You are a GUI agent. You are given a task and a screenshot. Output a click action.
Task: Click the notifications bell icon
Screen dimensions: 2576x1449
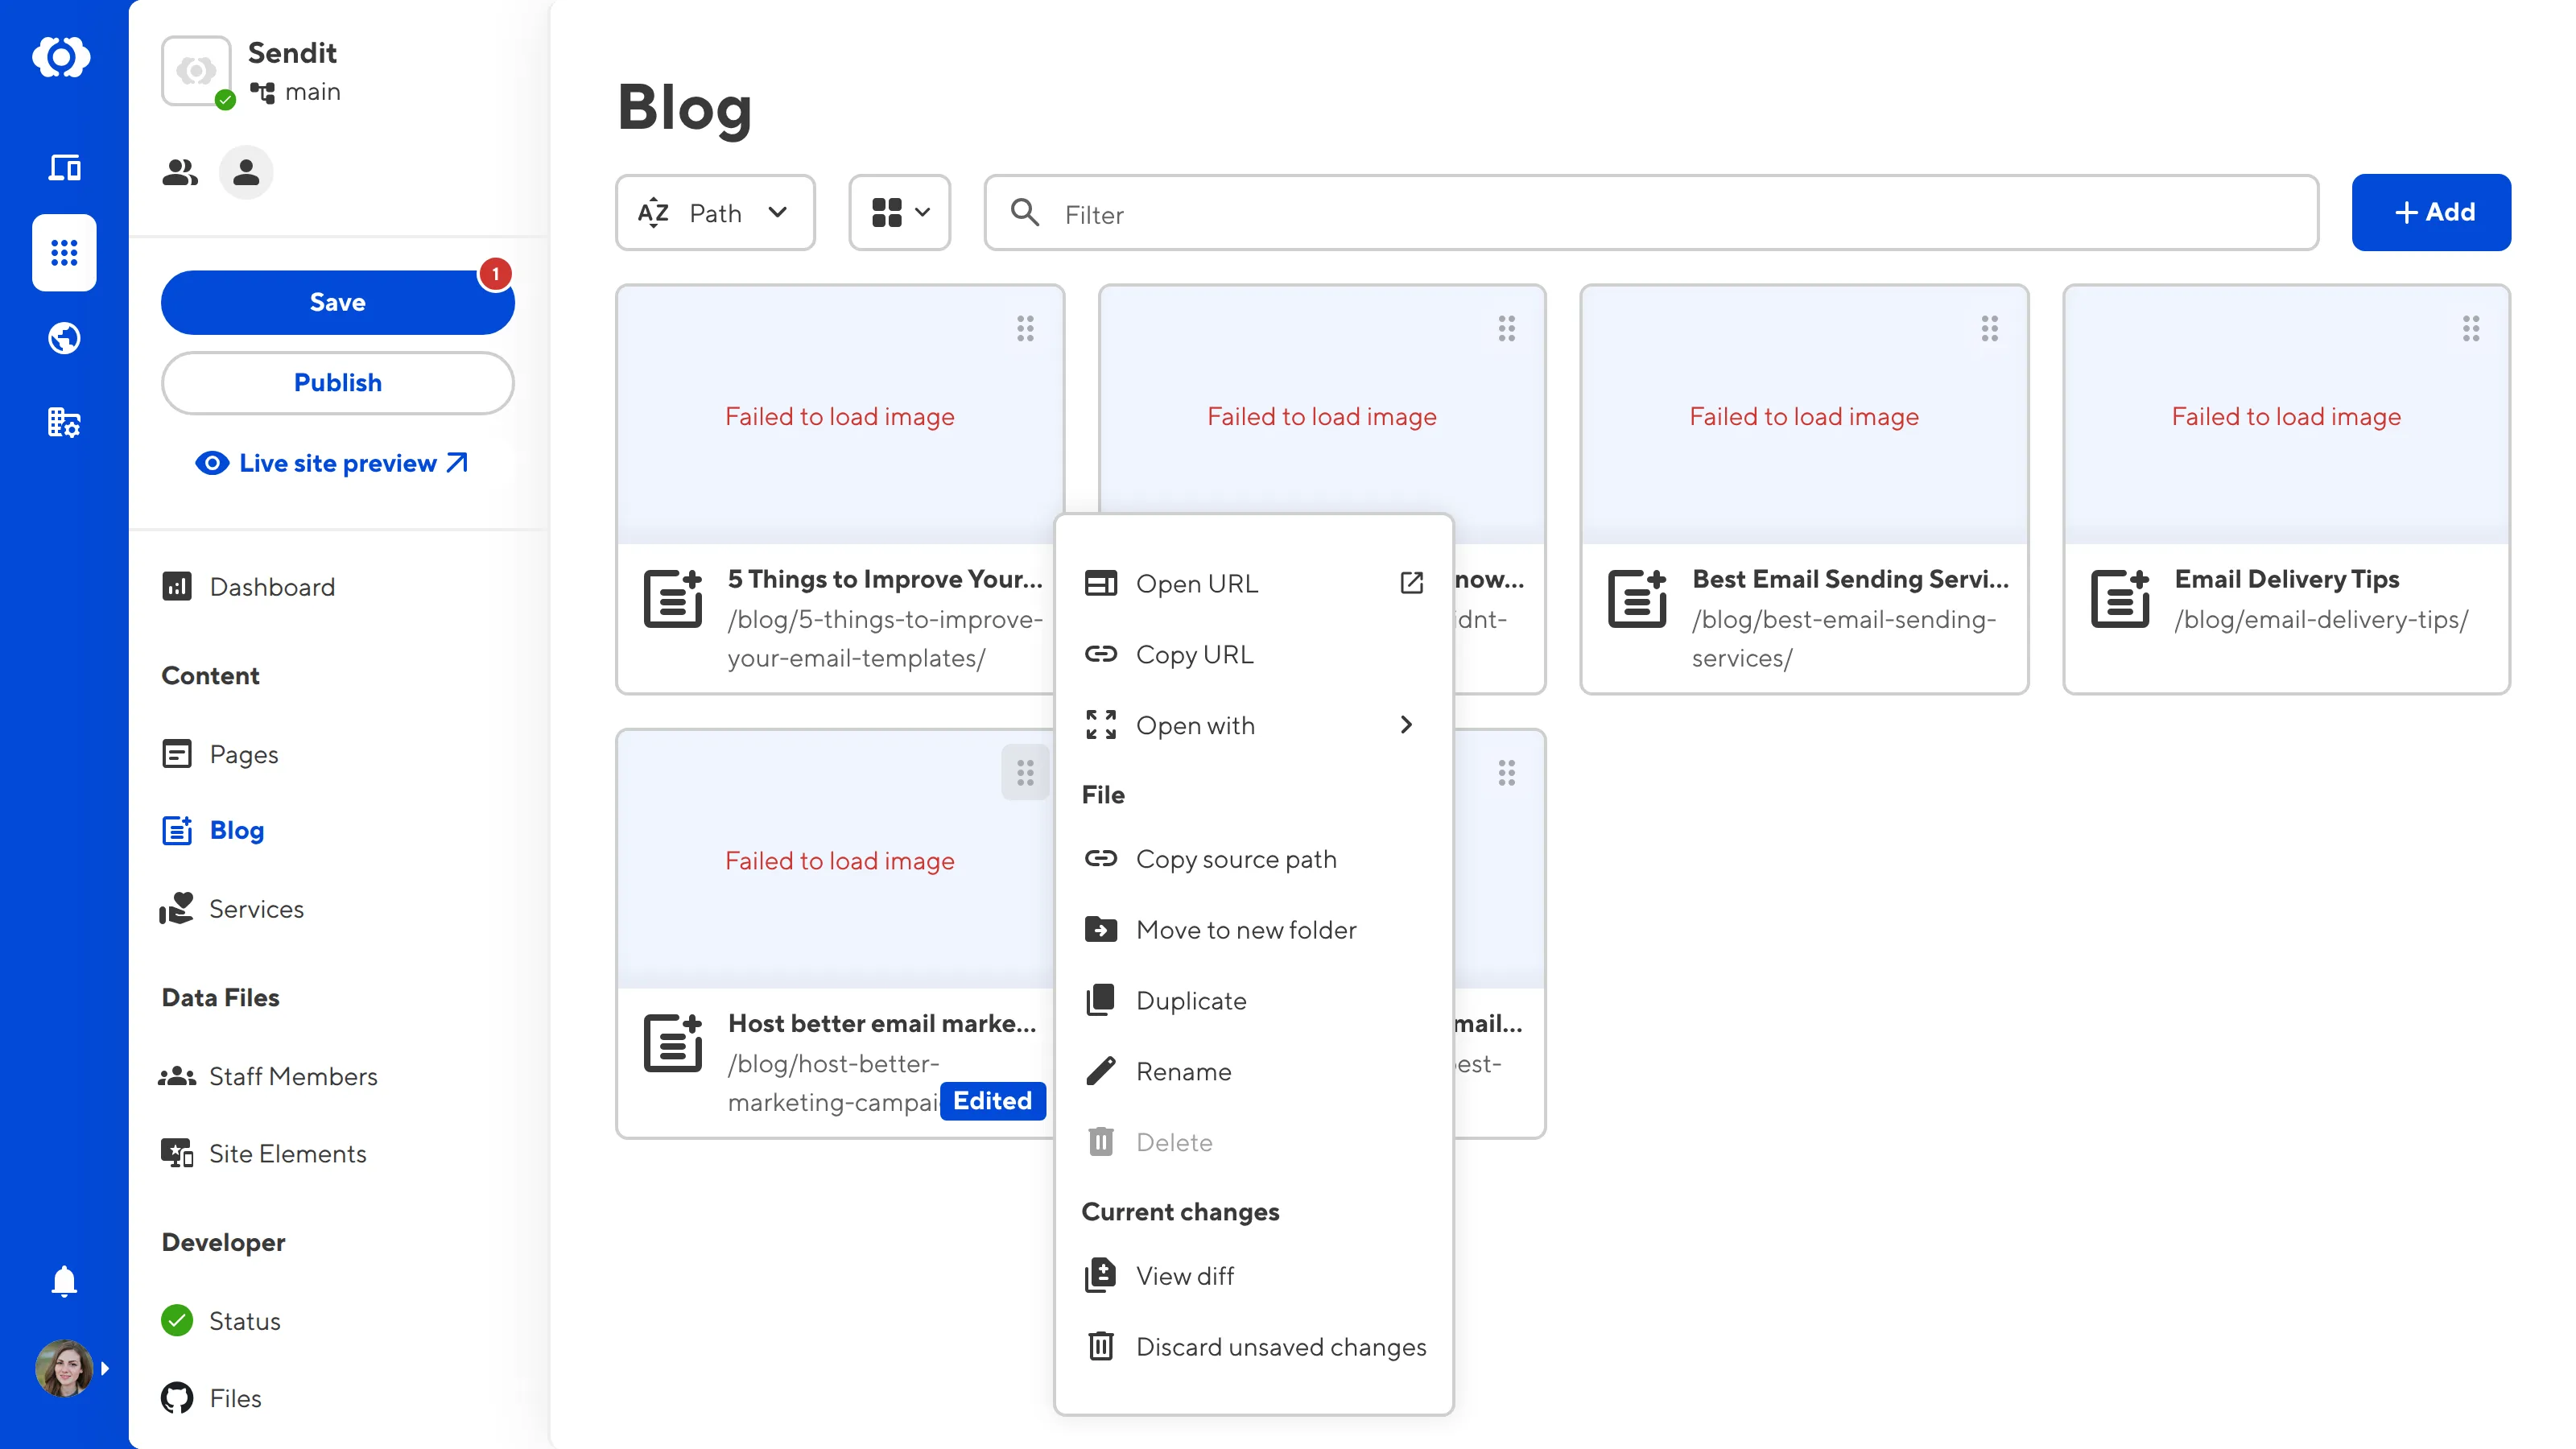(64, 1281)
